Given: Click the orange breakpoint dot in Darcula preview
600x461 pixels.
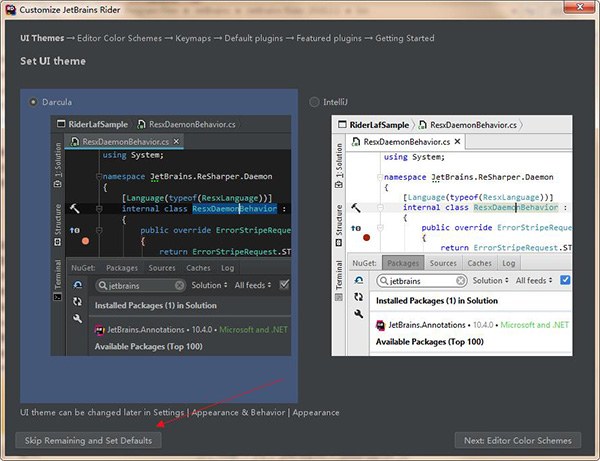Looking at the screenshot, I should click(86, 240).
